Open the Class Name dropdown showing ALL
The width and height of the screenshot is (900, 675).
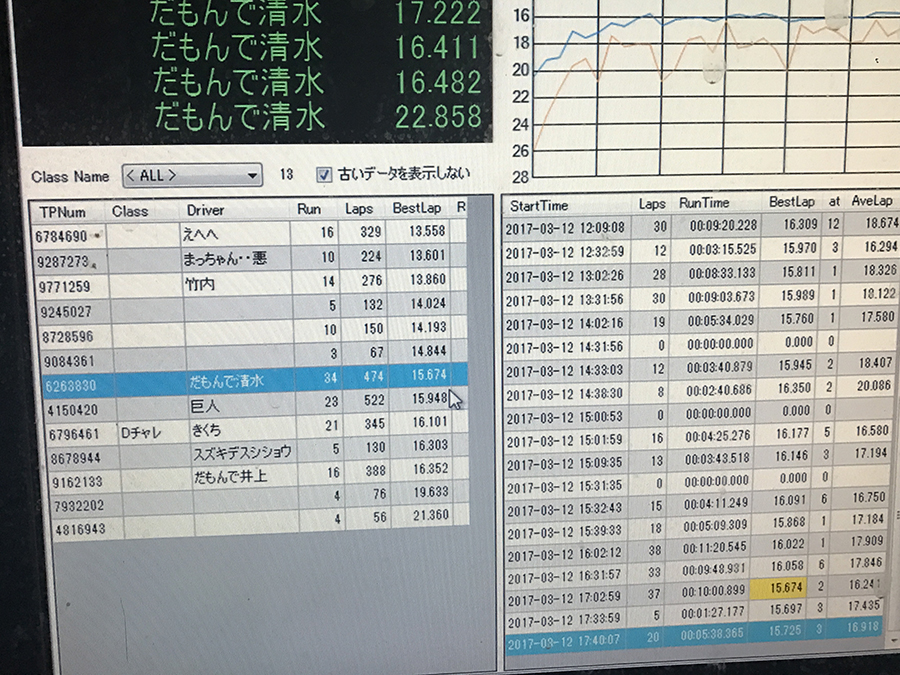coord(192,176)
